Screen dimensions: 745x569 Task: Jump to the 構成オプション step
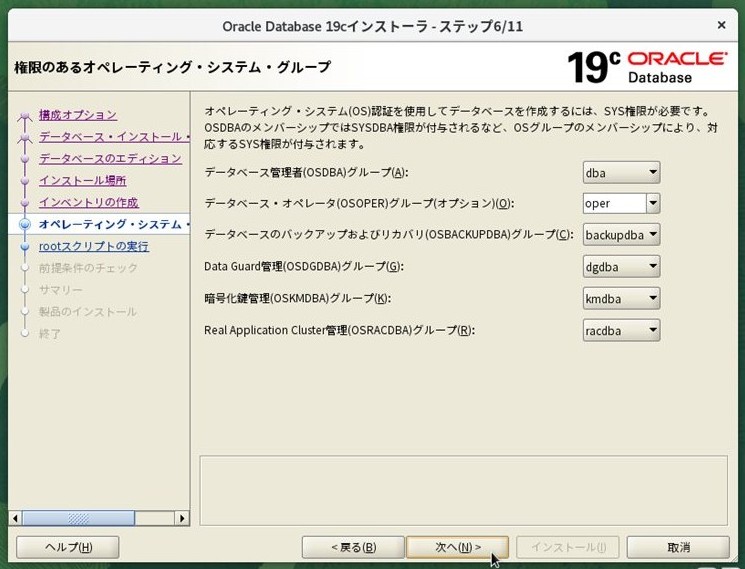tap(78, 114)
